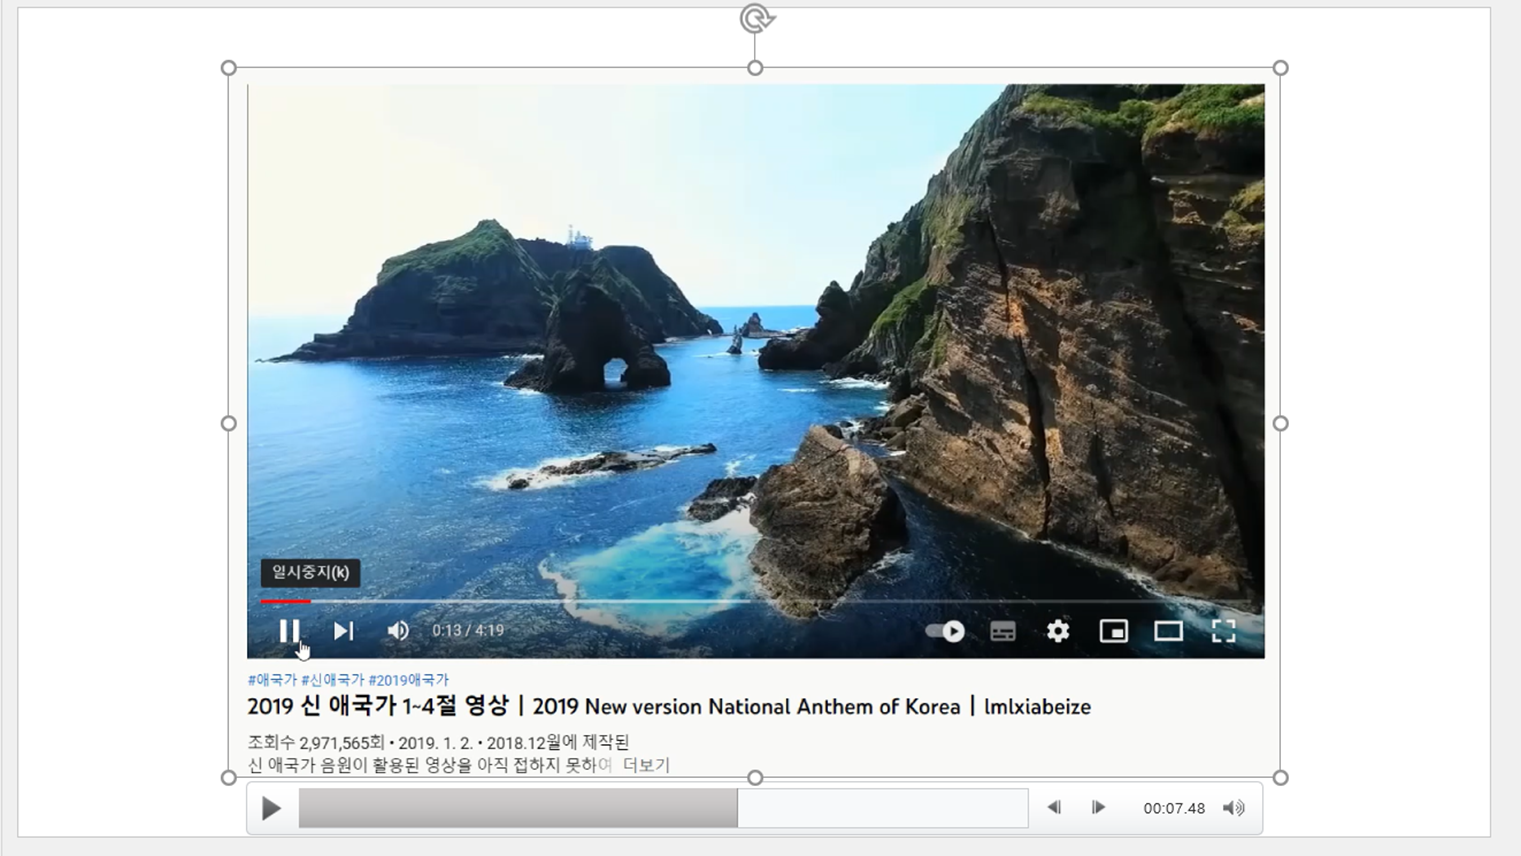Click the rotation handle above the video
Viewport: 1521px width, 856px height.
pos(756,18)
